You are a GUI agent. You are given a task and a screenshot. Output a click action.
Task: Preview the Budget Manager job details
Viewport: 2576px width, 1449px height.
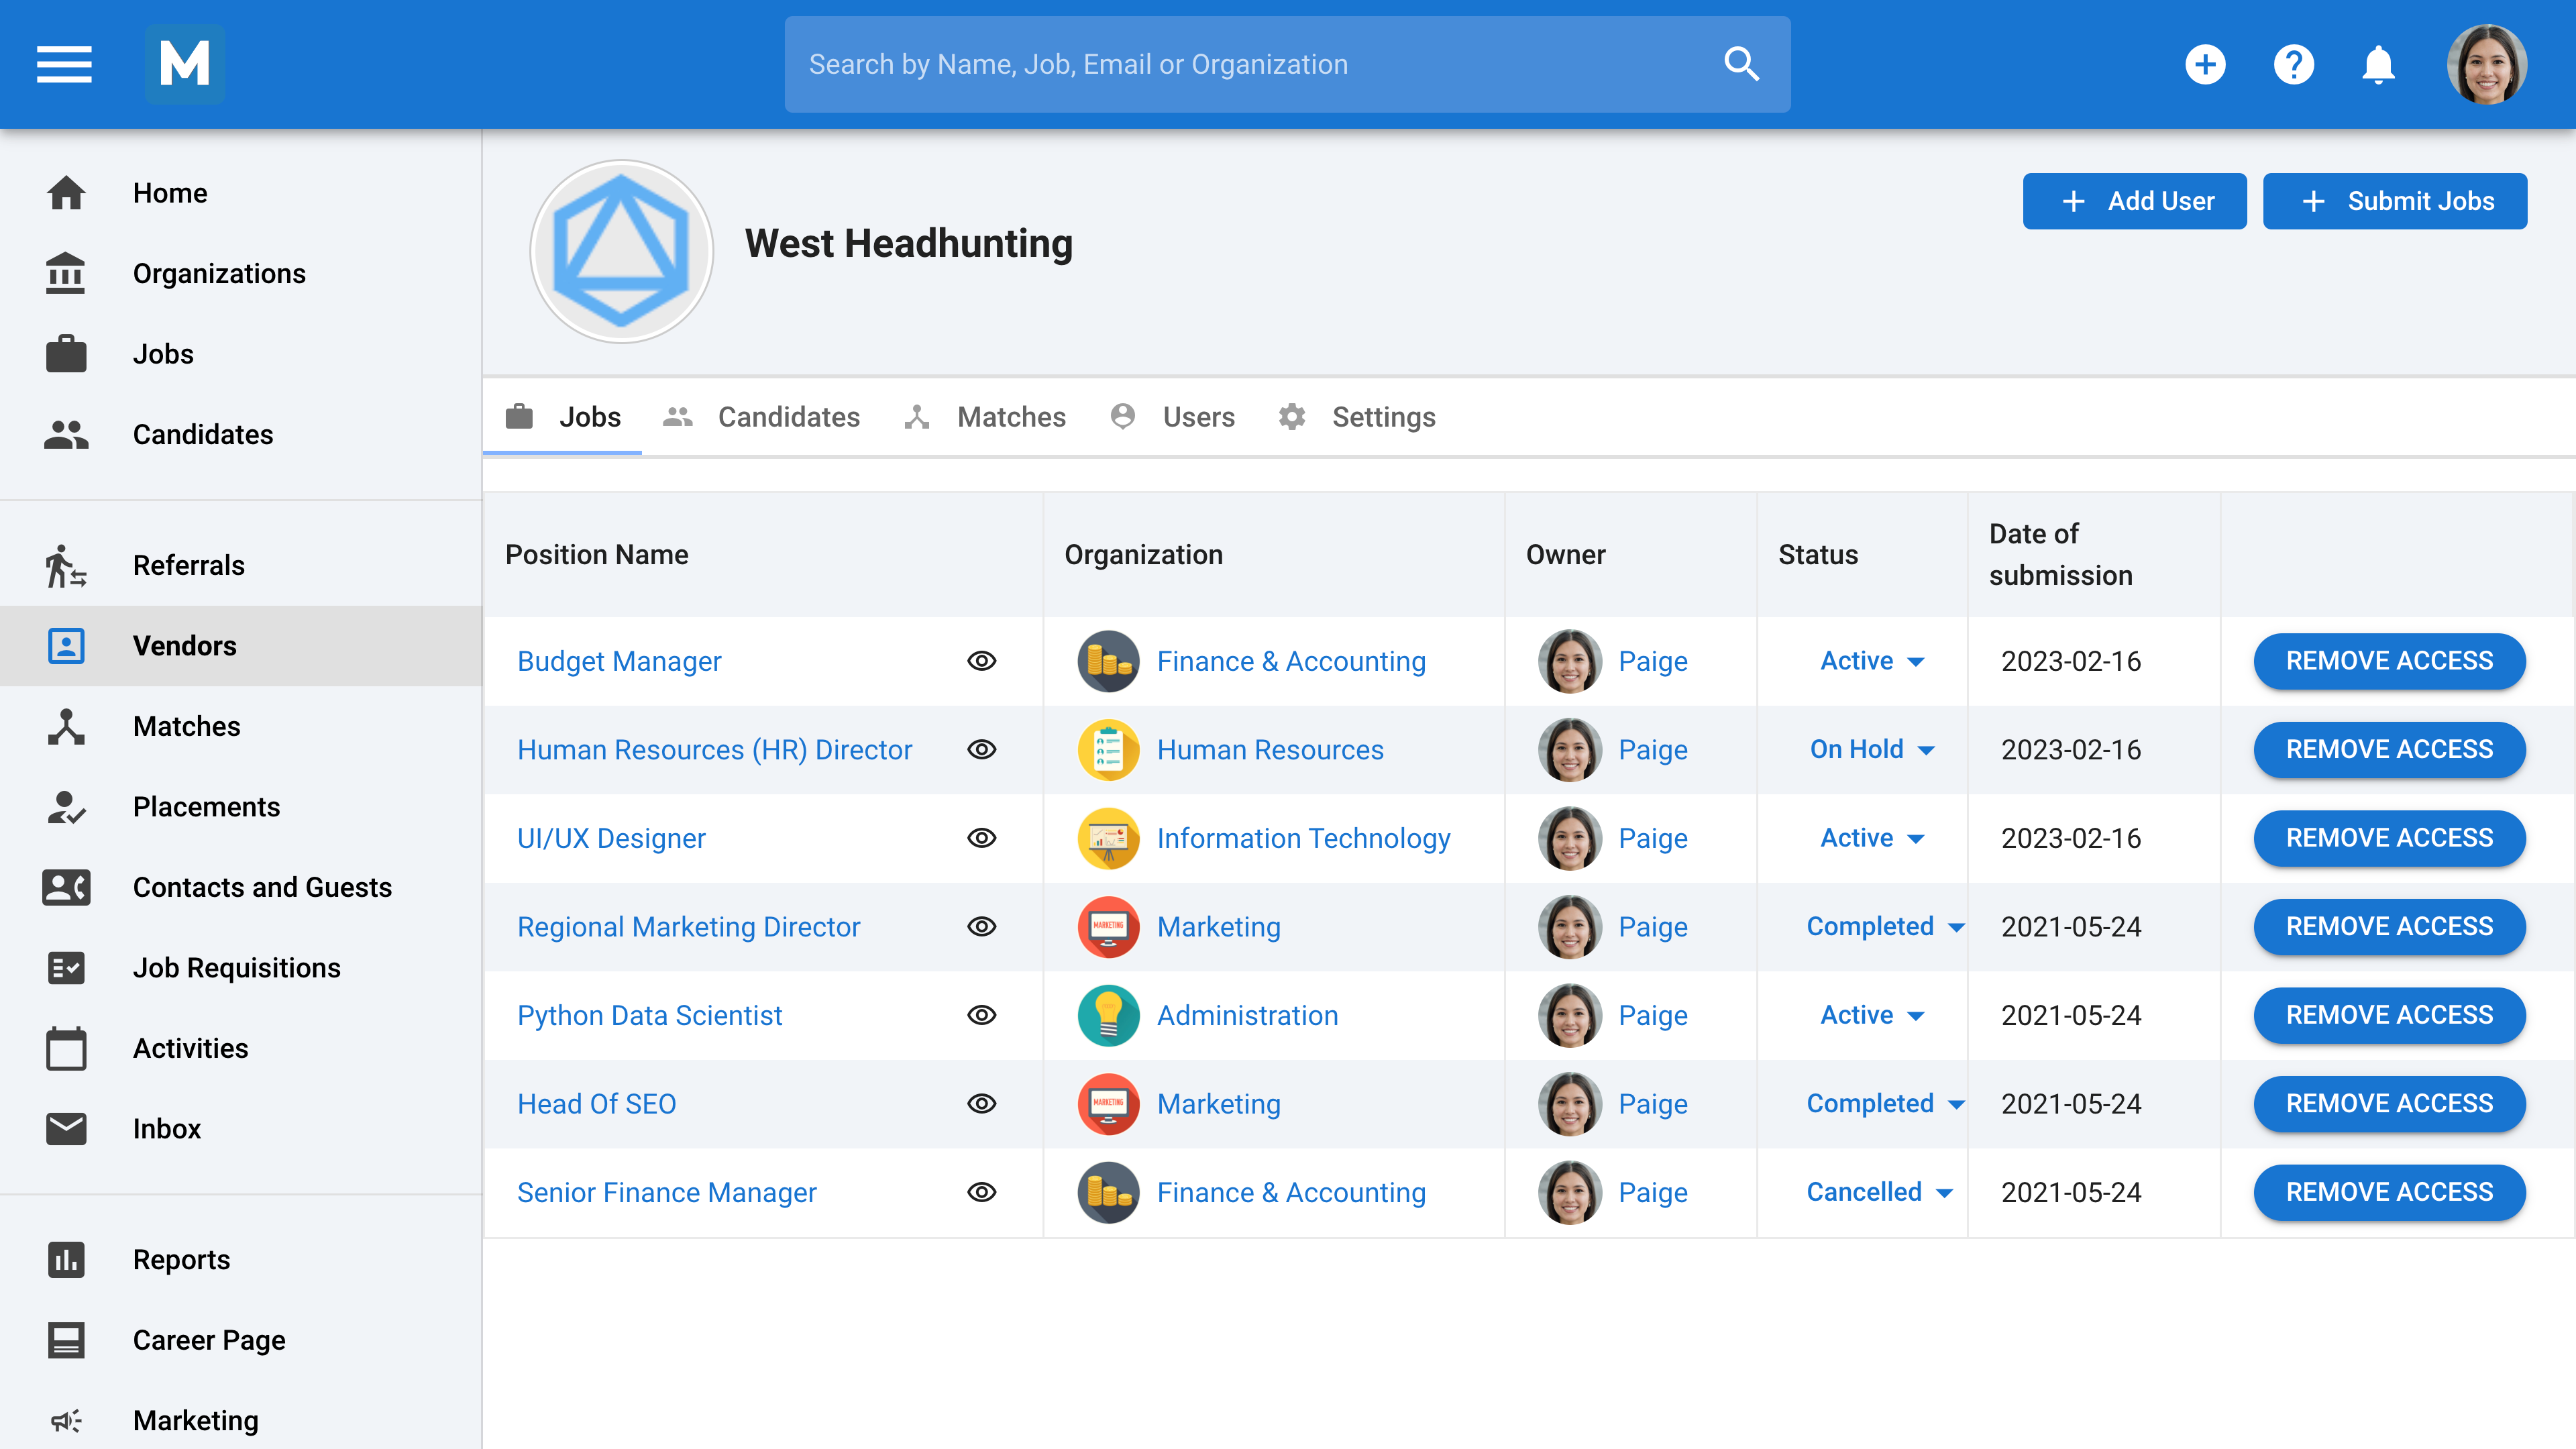coord(982,661)
